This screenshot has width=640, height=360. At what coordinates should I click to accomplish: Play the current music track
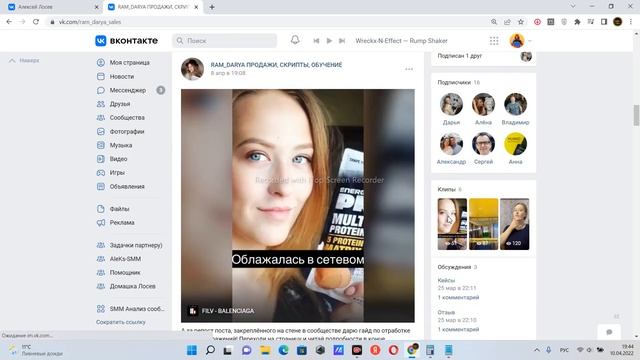329,41
